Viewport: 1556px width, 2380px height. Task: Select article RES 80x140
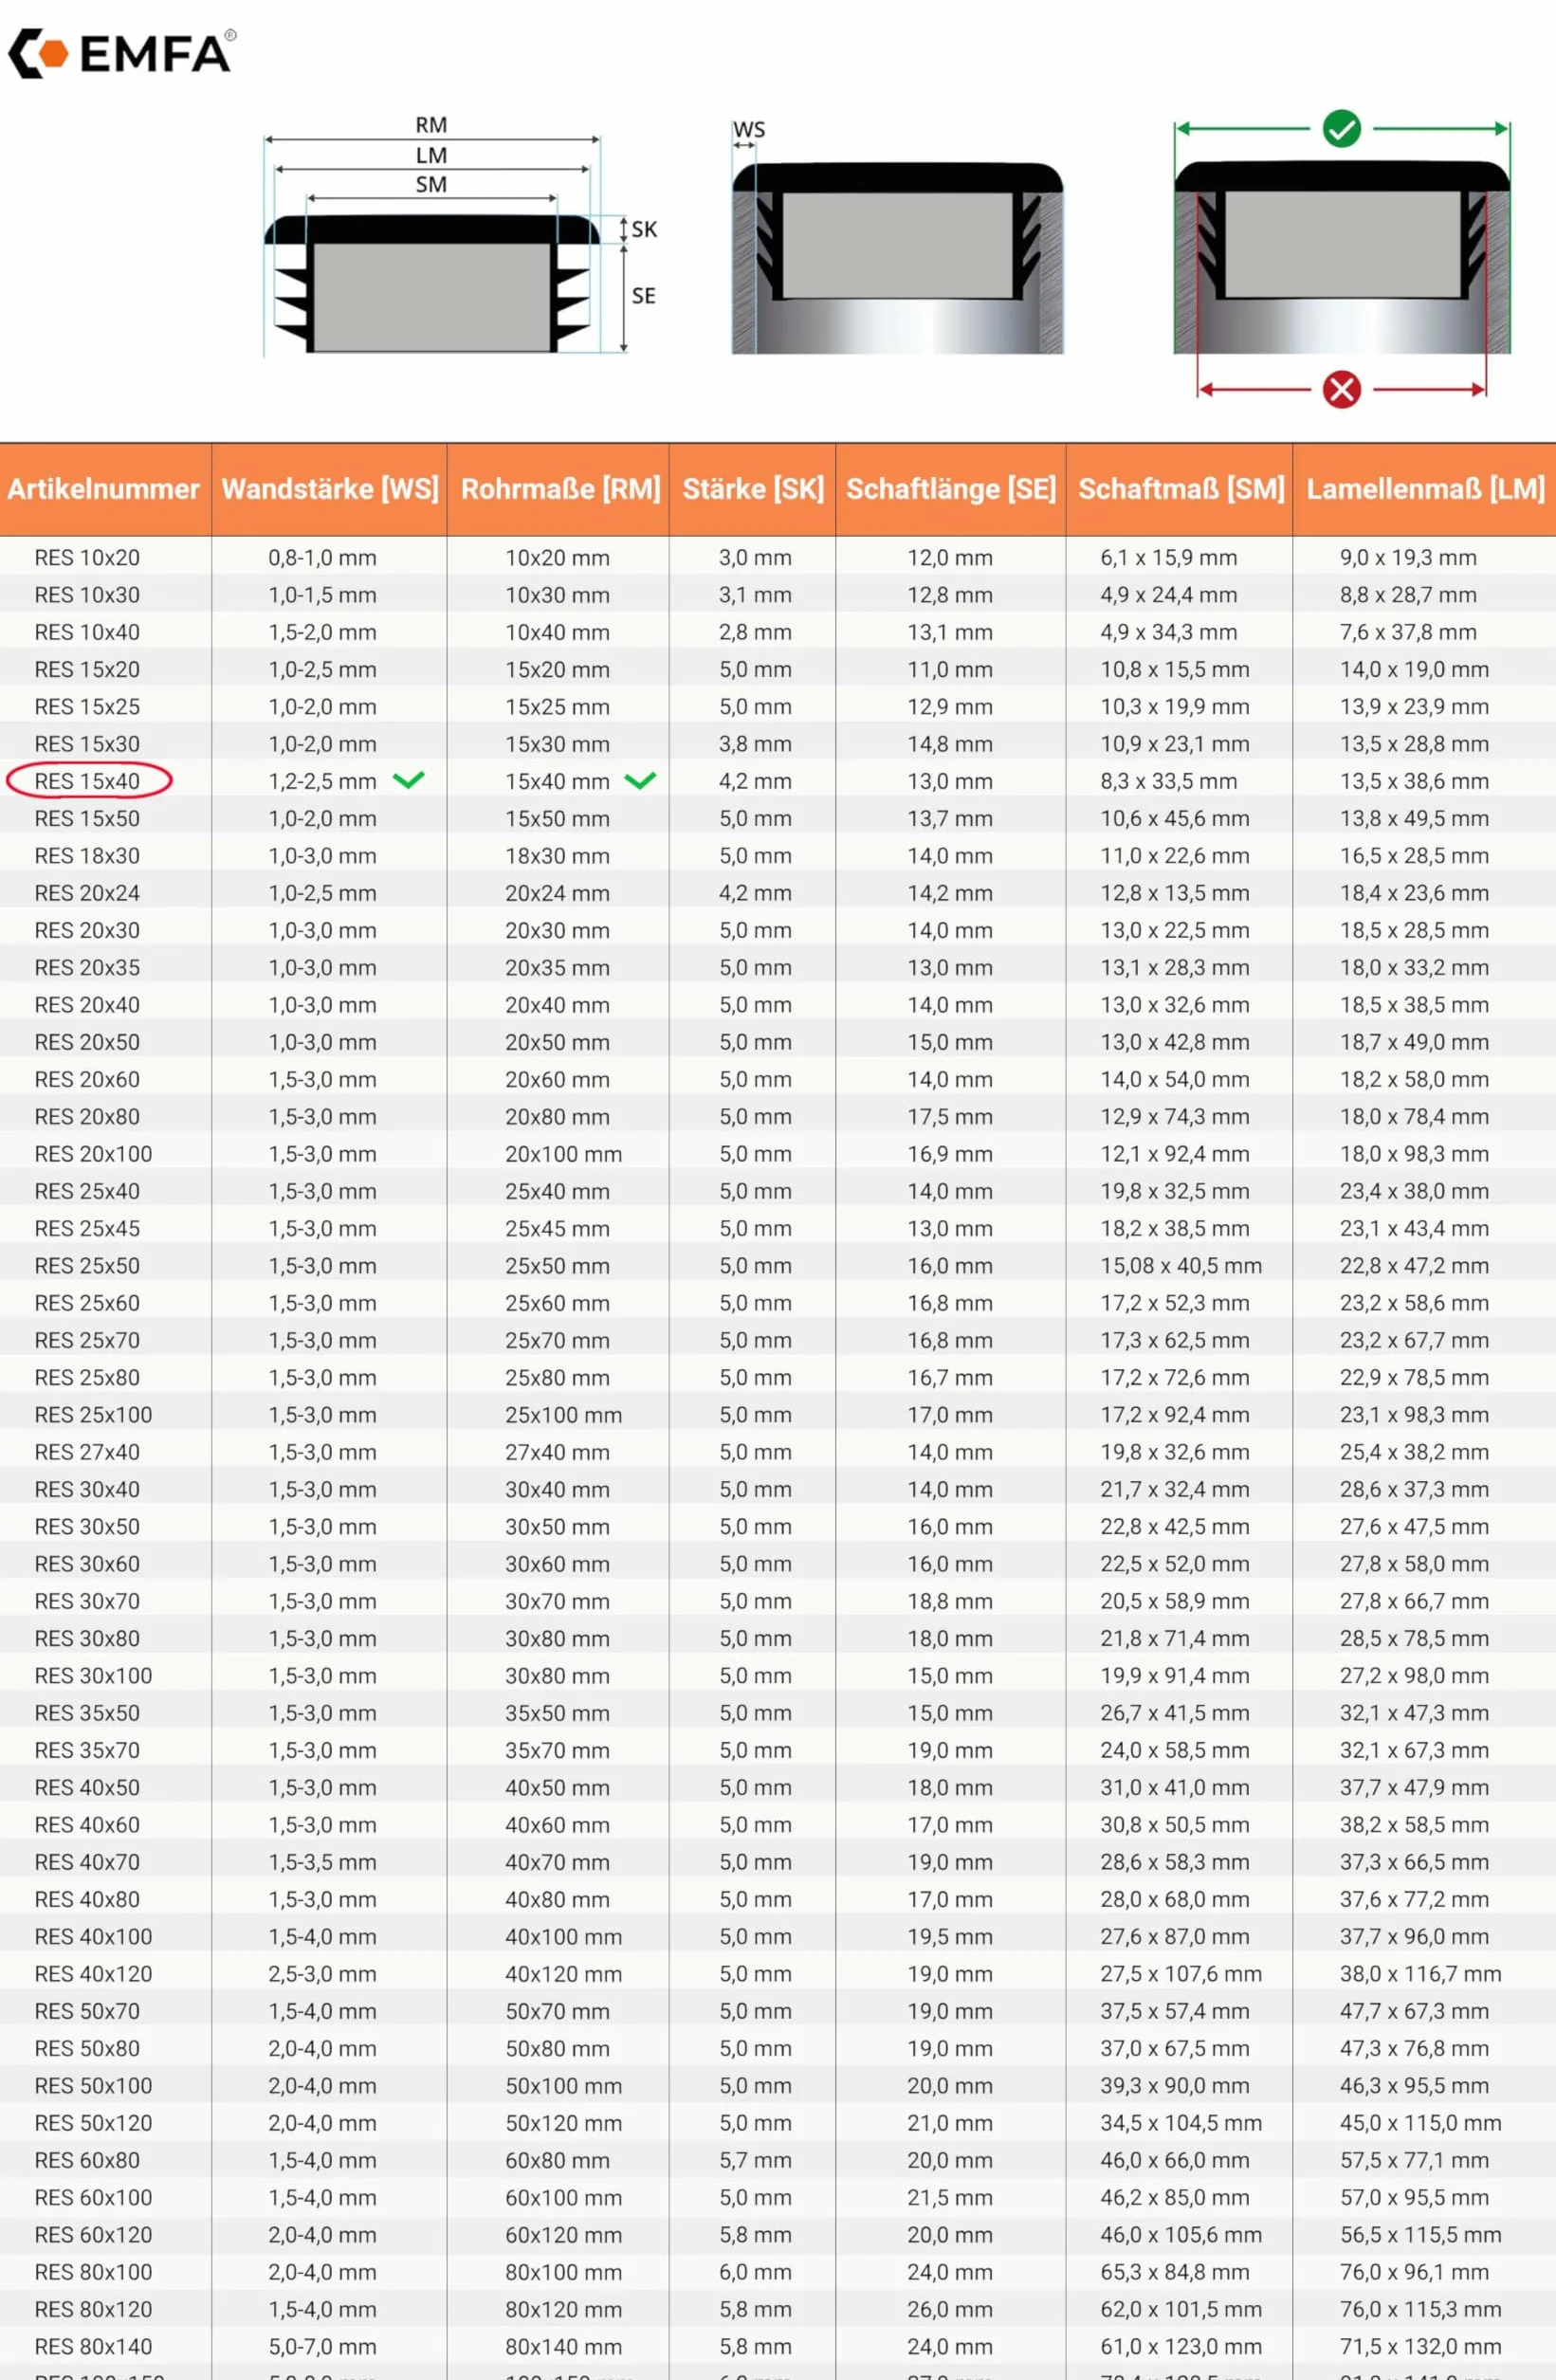93,2346
